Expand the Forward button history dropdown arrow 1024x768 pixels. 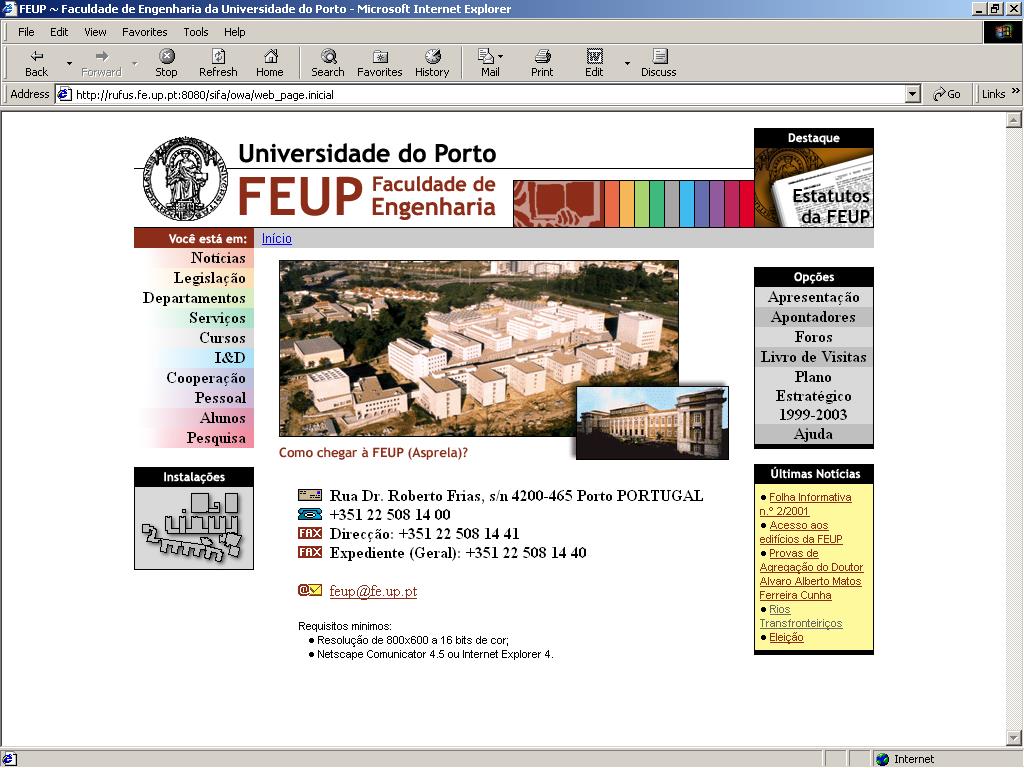click(x=135, y=63)
